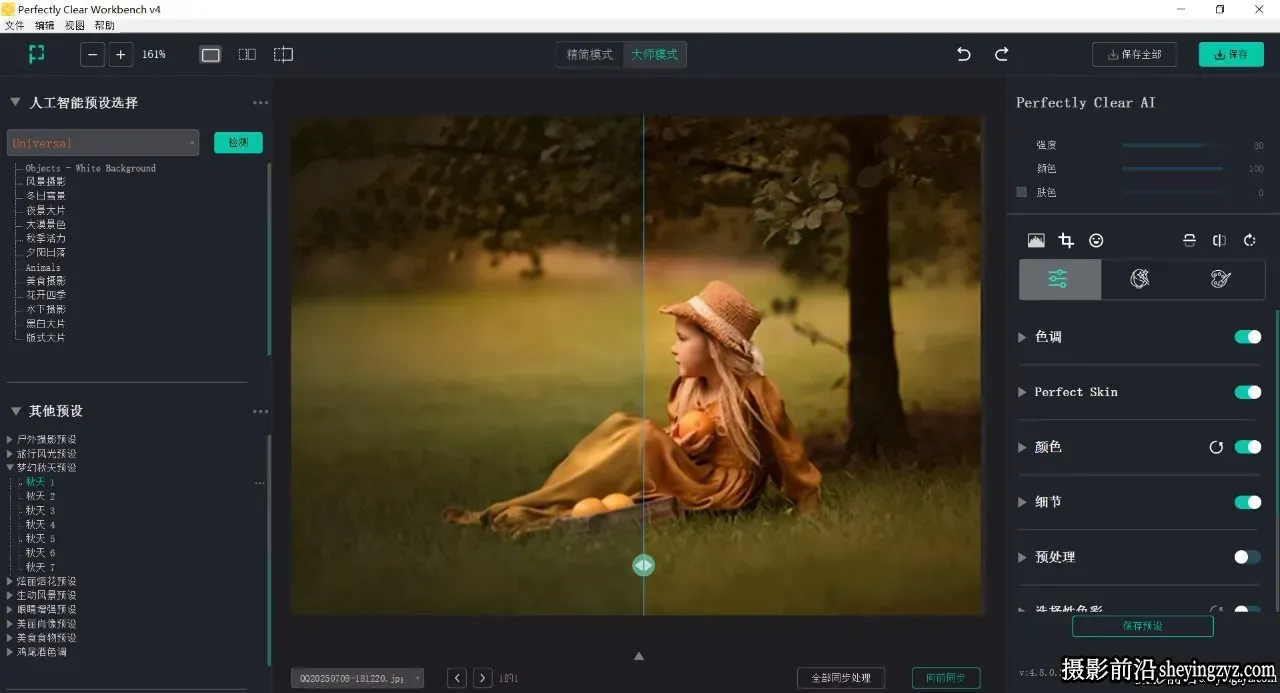Viewport: 1280px width, 693px height.
Task: Toggle the 色调 switch off
Action: pyautogui.click(x=1248, y=337)
